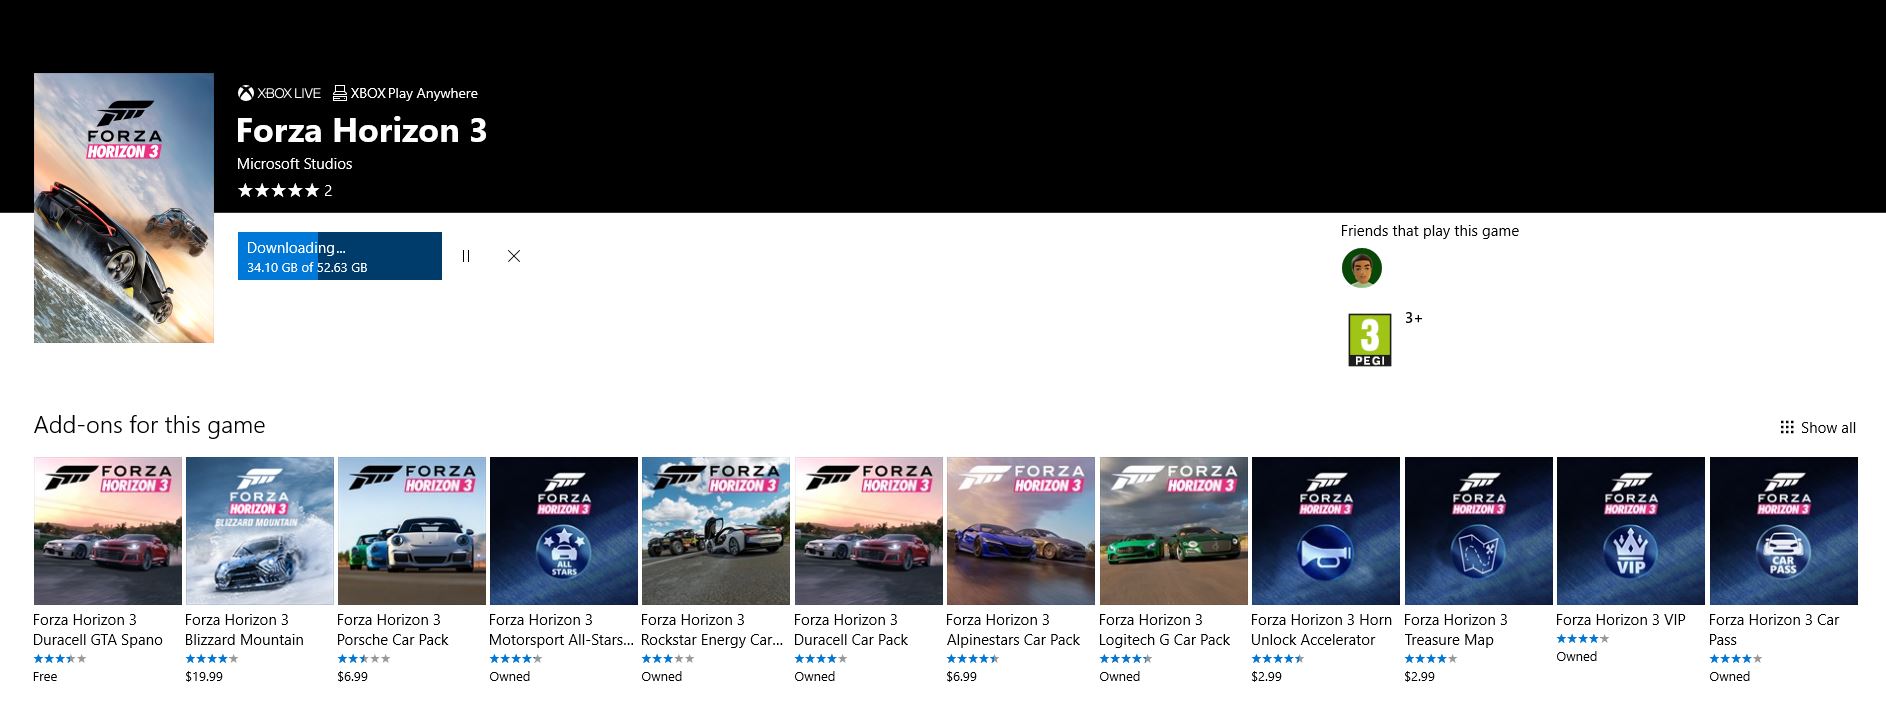Click the Downloading progress bar
1886x728 pixels.
click(340, 256)
